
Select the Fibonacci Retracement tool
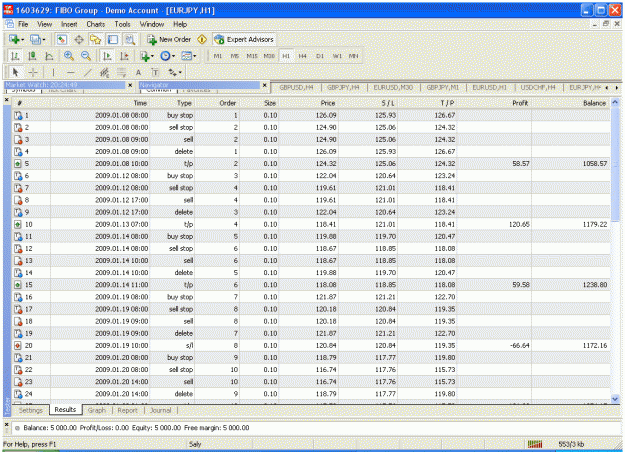tap(122, 73)
